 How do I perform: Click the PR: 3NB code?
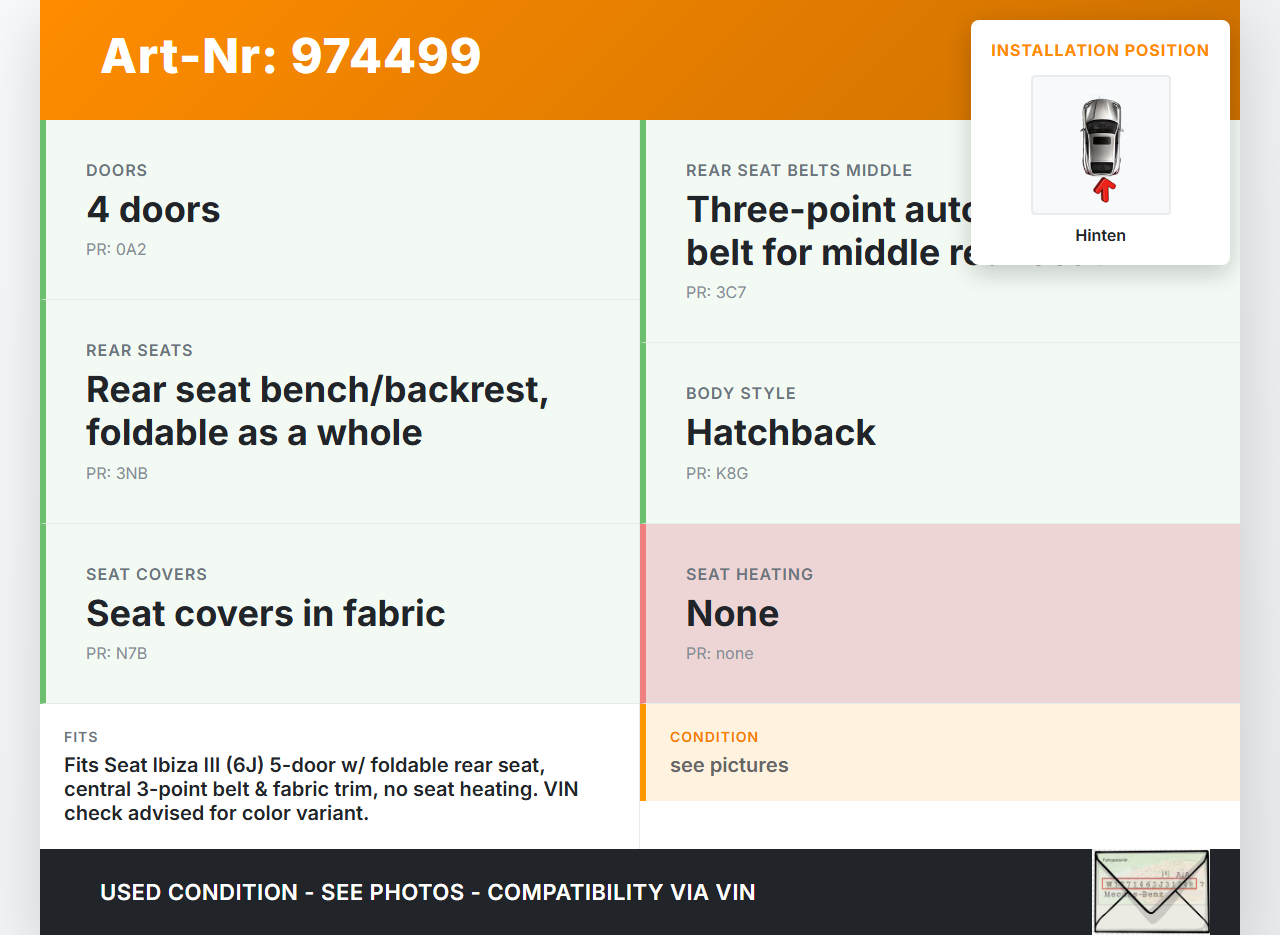(117, 473)
